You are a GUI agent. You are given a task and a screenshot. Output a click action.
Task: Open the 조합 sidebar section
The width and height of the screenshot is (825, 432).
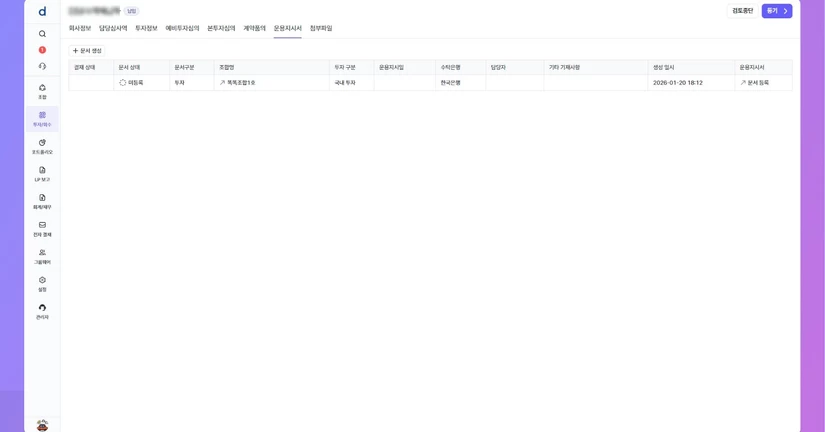tap(42, 92)
